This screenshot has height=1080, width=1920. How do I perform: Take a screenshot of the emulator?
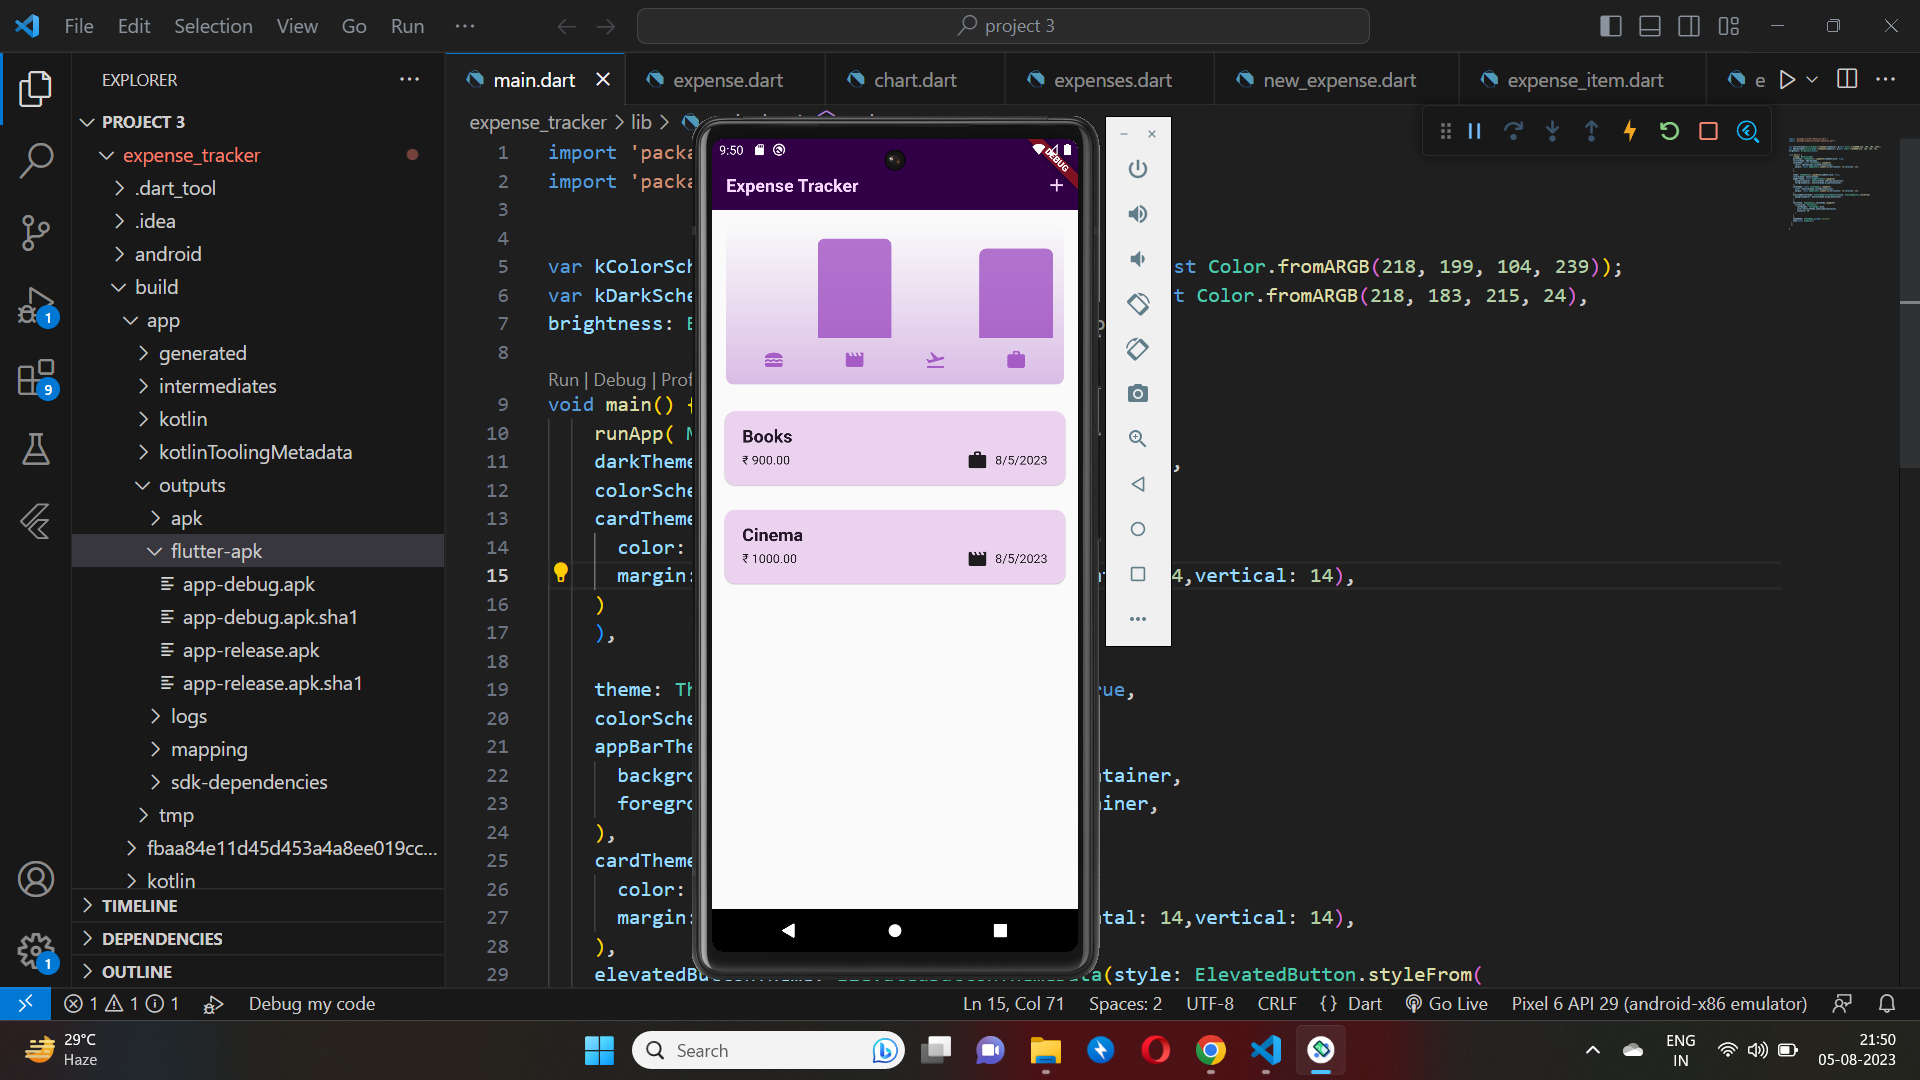coord(1138,394)
